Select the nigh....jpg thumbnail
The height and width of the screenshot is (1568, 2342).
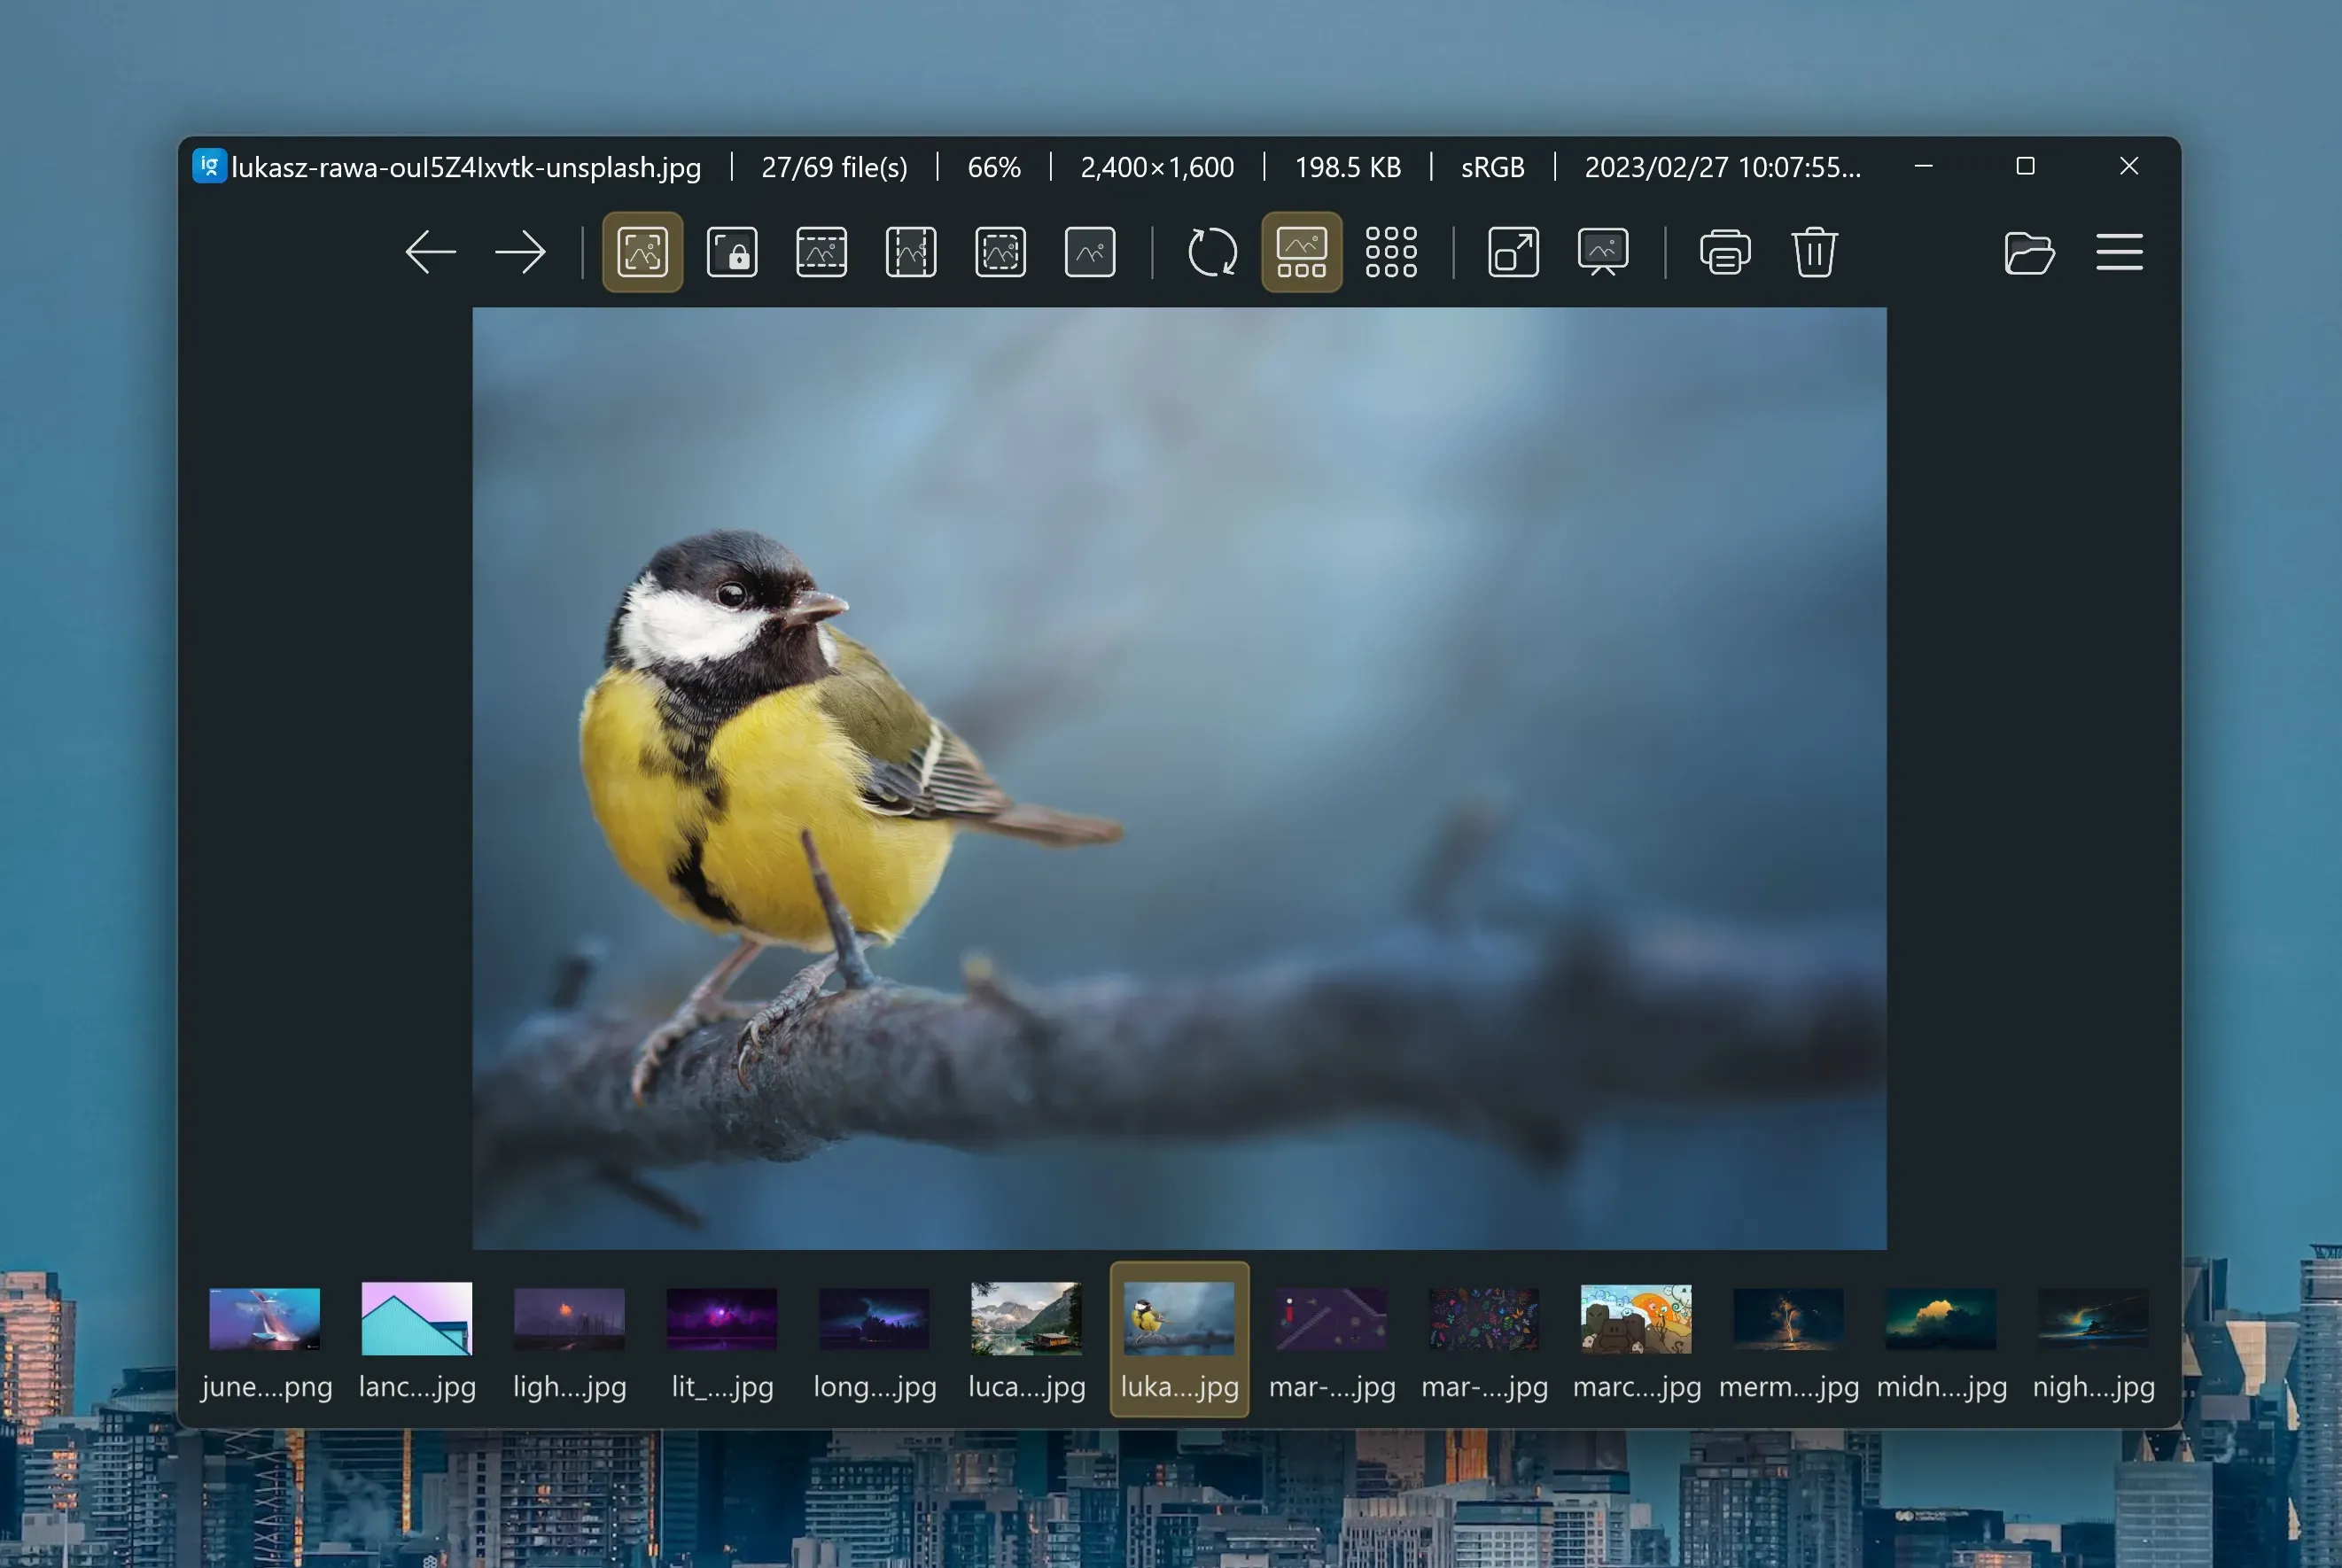tap(2093, 1340)
